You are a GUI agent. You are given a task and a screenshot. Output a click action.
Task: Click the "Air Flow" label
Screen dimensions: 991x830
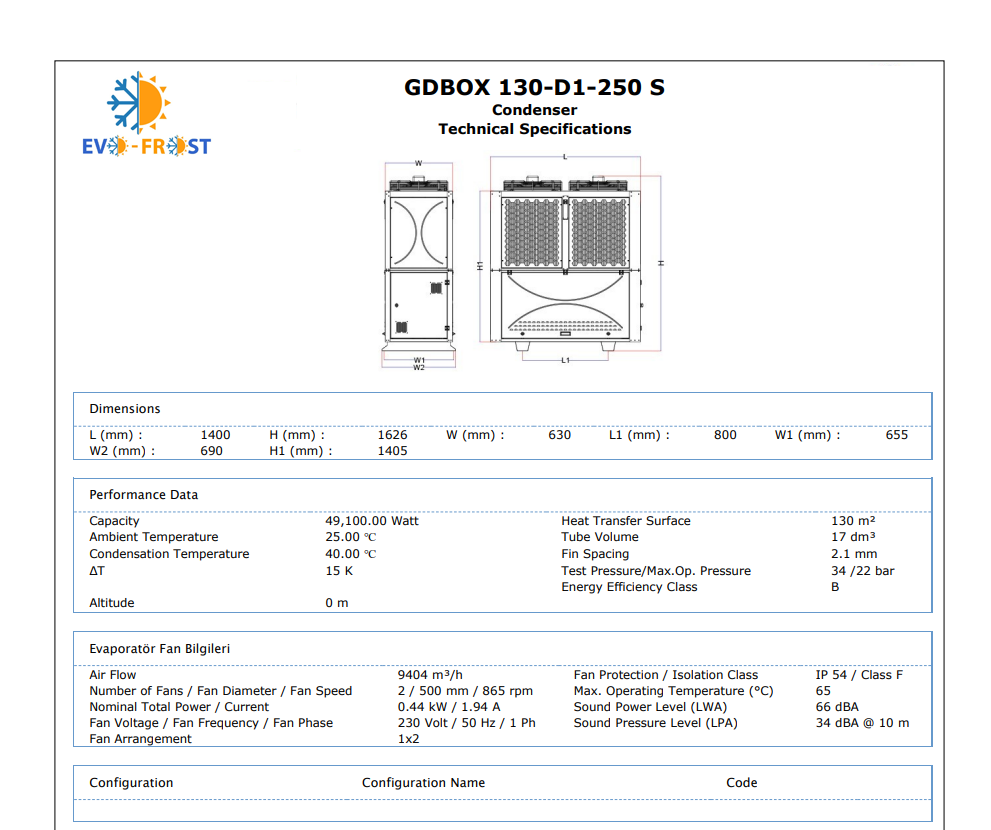pos(112,675)
